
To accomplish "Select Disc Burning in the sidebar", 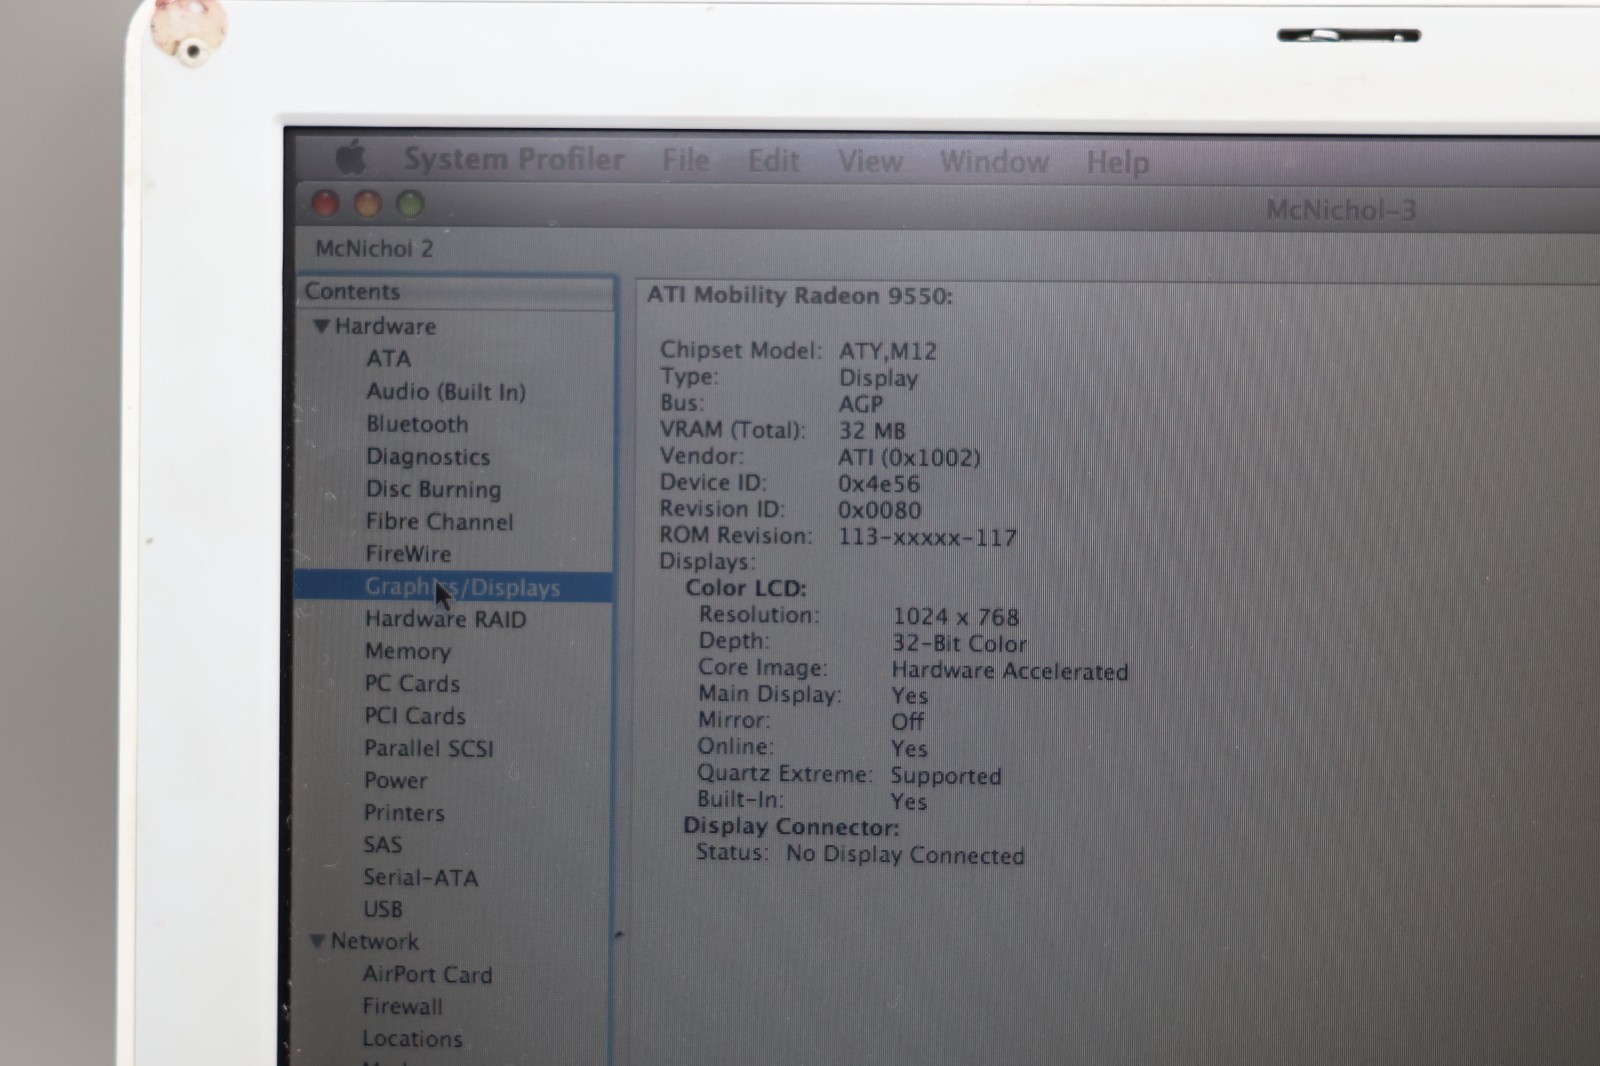I will pyautogui.click(x=433, y=489).
